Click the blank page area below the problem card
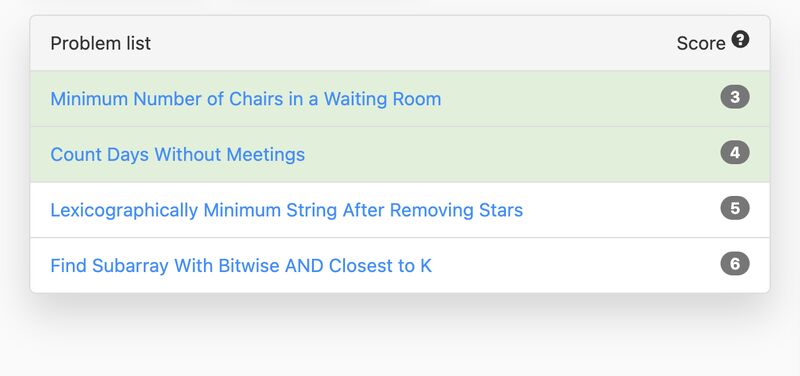Viewport: 800px width, 376px height. [400, 337]
